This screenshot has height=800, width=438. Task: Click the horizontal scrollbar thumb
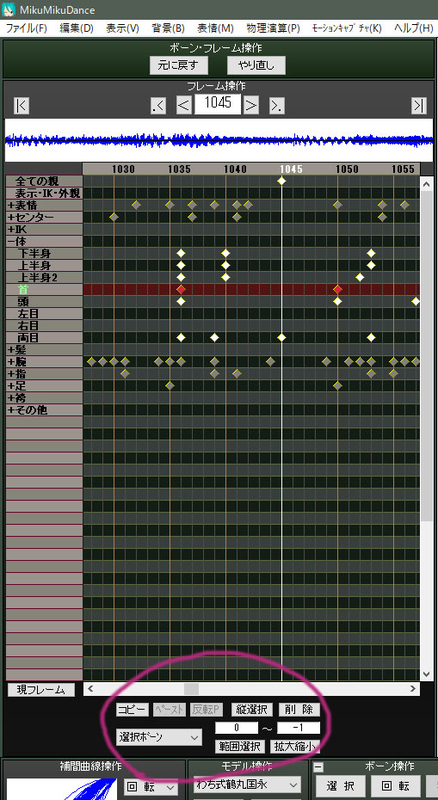tap(191, 689)
